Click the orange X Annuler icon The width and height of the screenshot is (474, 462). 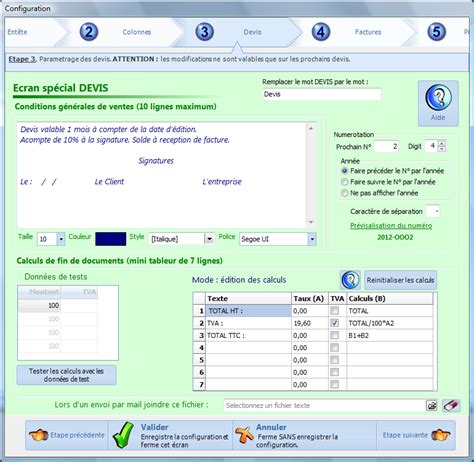(244, 435)
